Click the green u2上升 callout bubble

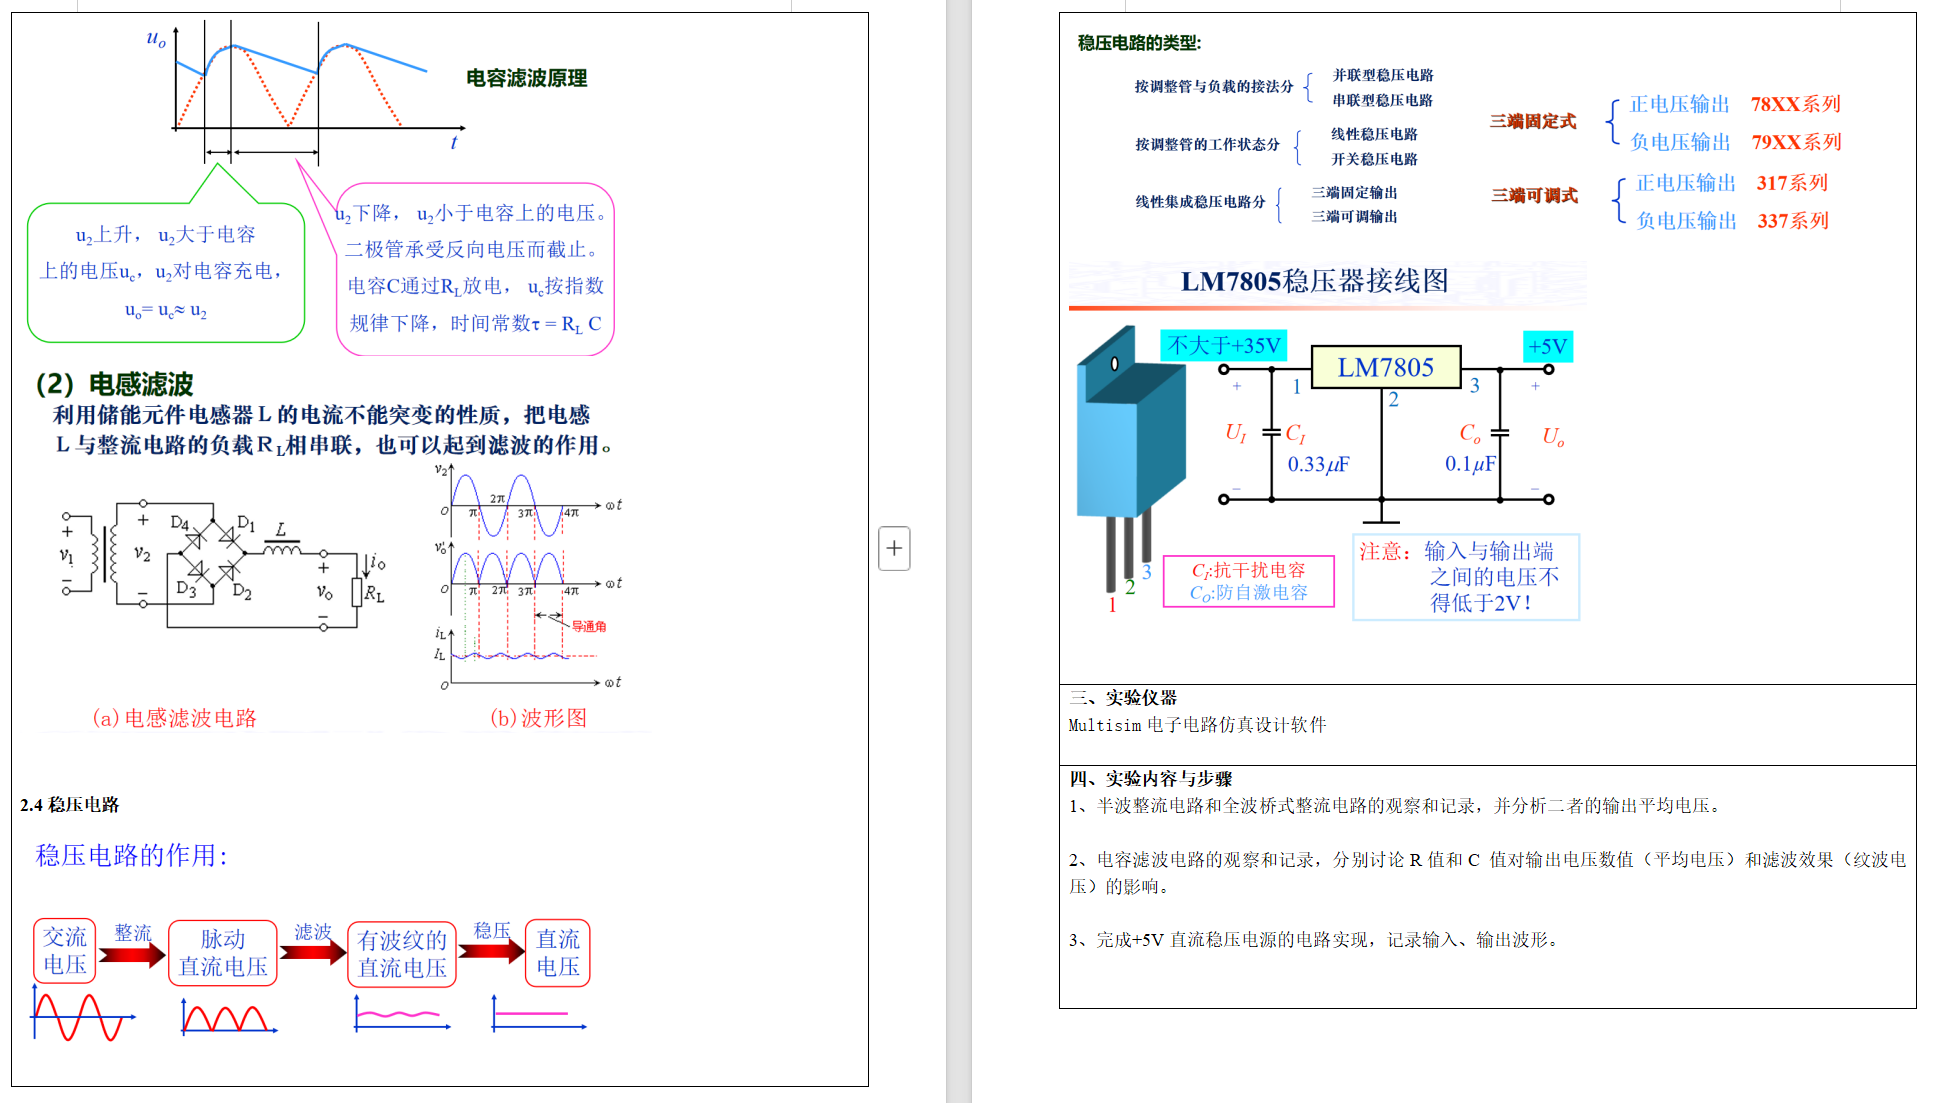click(165, 272)
